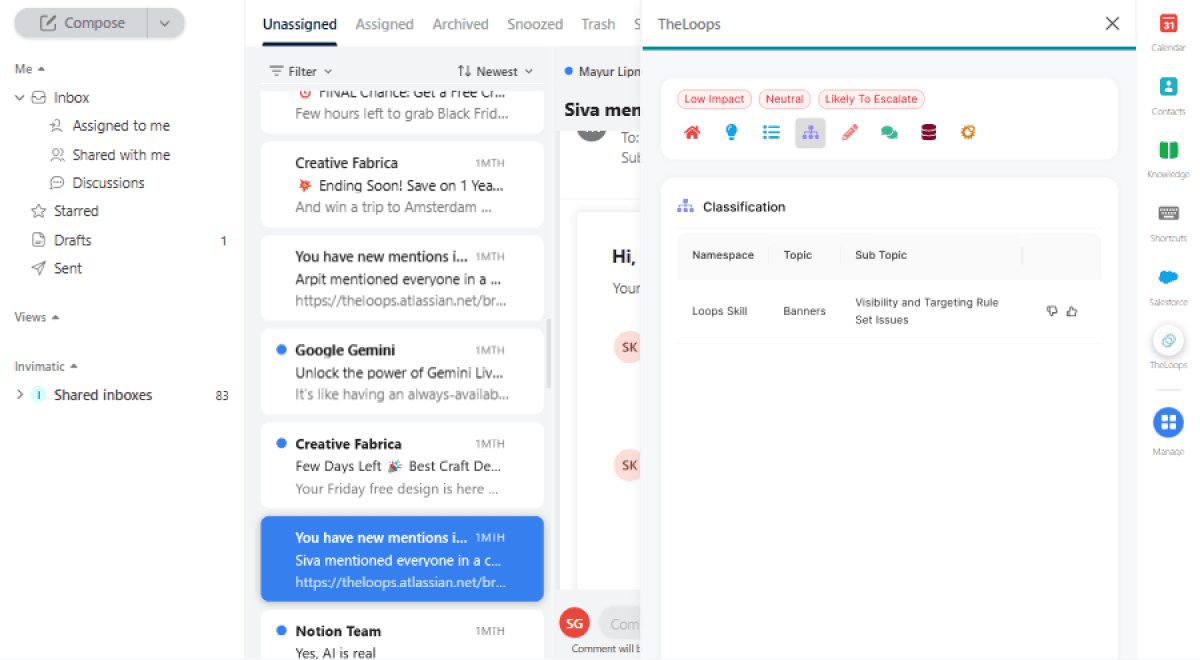Thumbs up the Loops Skill classification

pyautogui.click(x=1072, y=311)
